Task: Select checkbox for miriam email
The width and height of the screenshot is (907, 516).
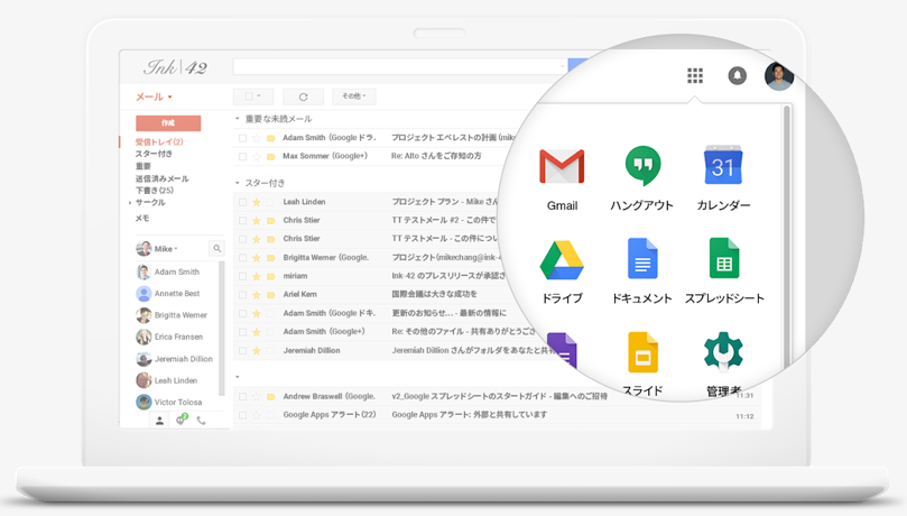Action: 242,277
